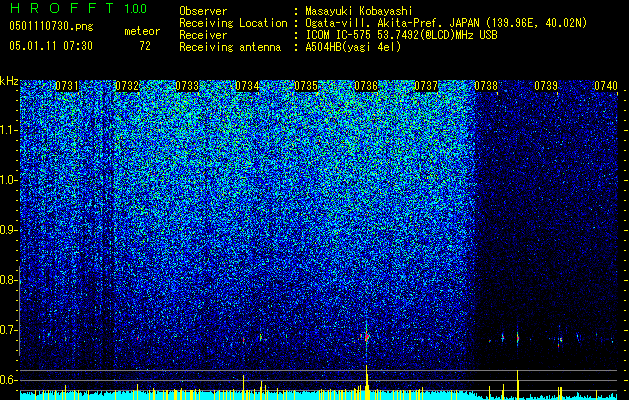Click the 0733 time marker label
The image size is (629, 400).
187,86
